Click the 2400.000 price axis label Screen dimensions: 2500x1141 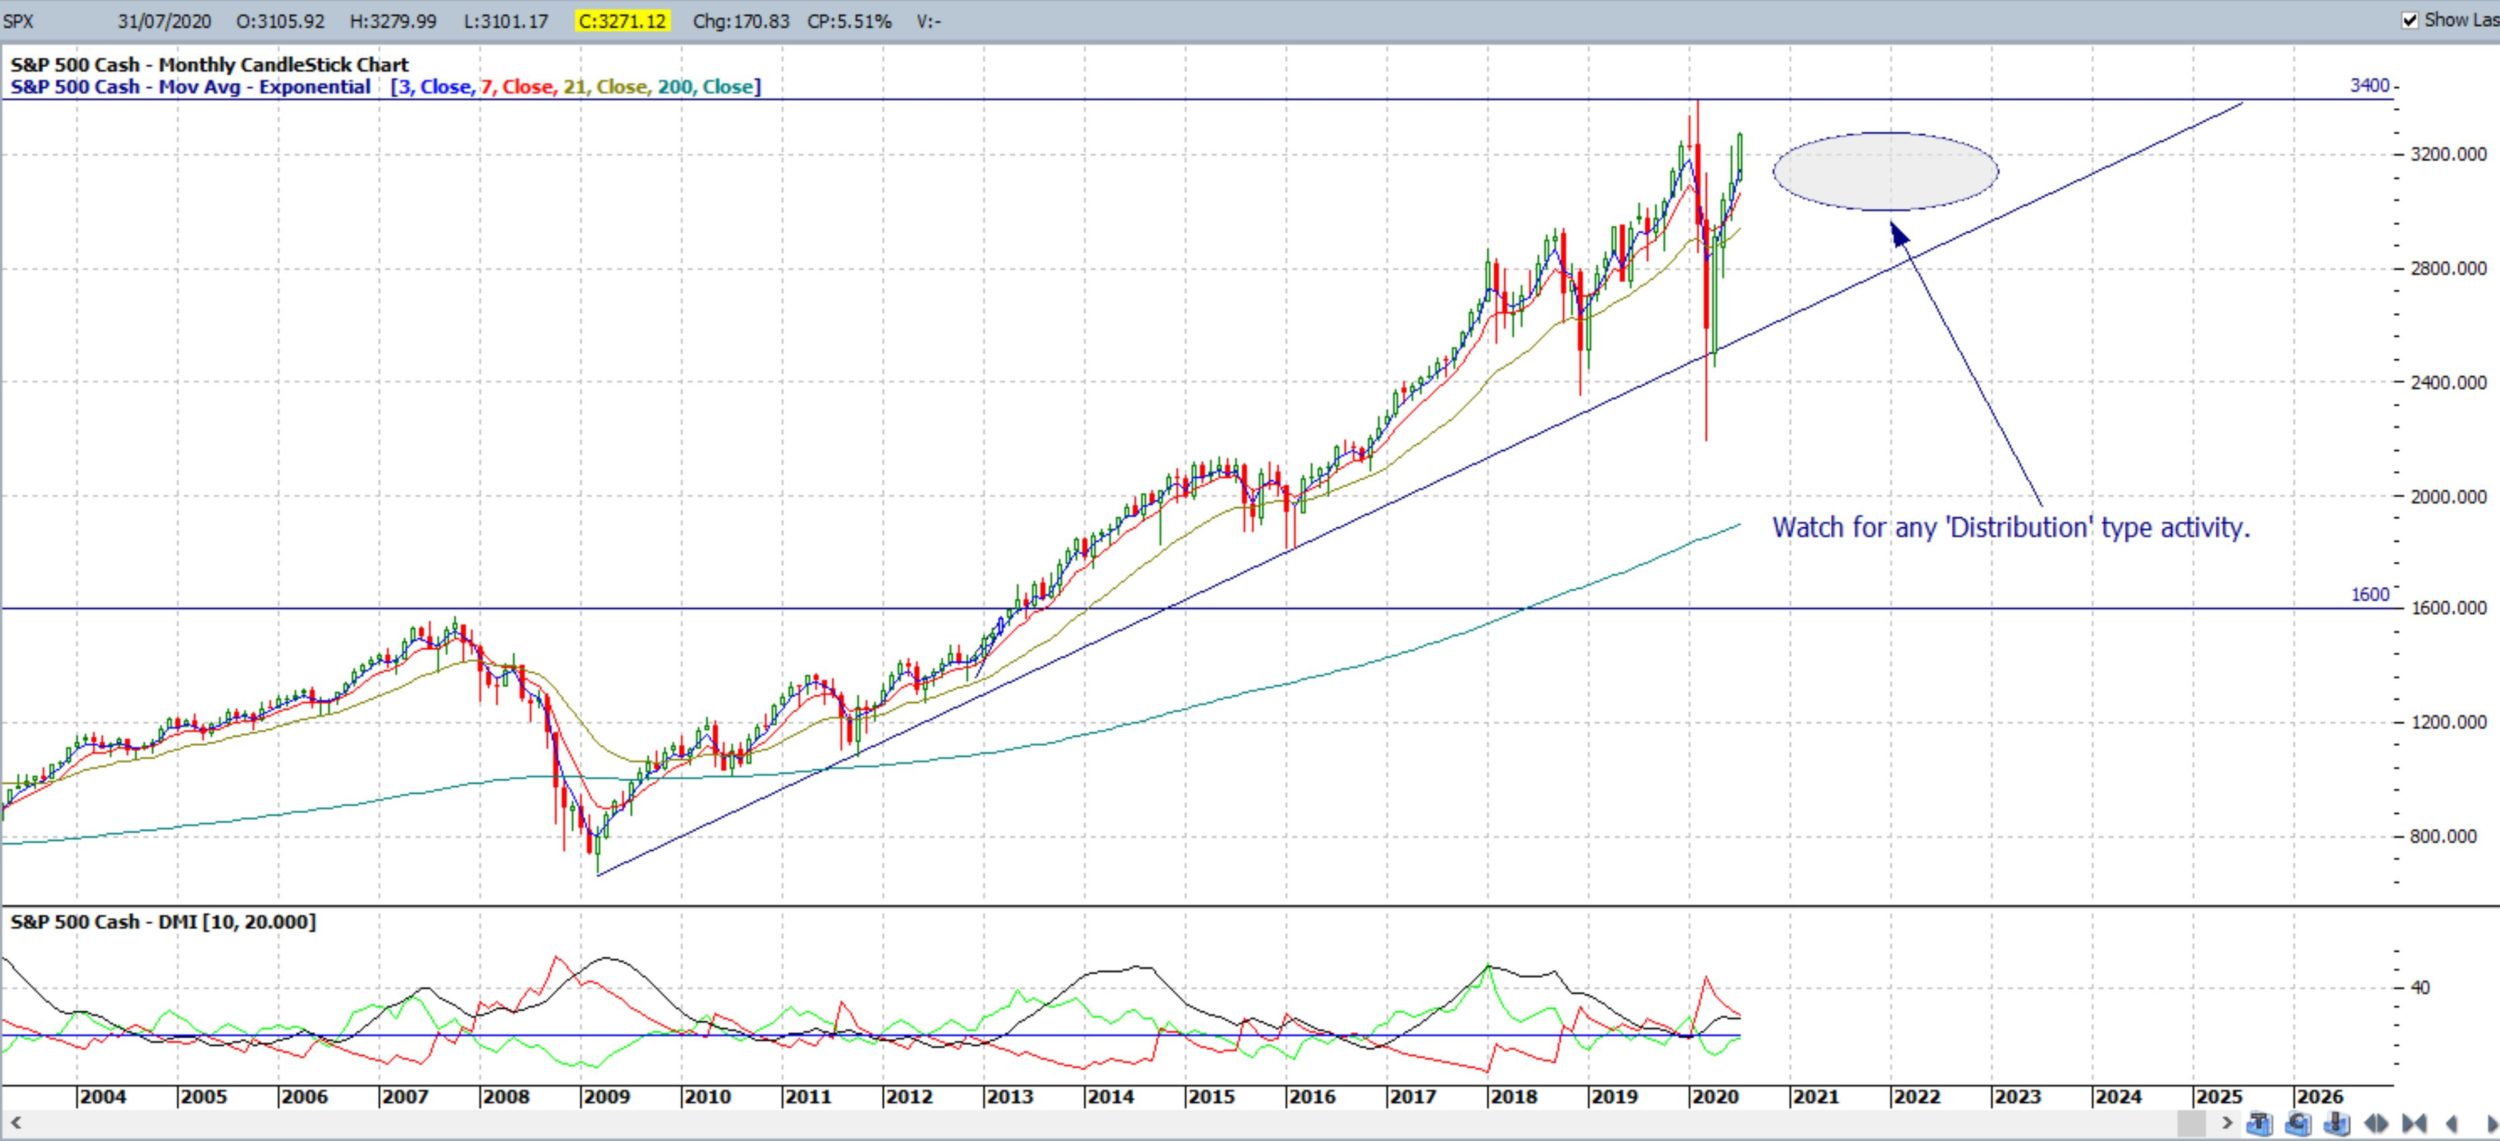(2448, 382)
